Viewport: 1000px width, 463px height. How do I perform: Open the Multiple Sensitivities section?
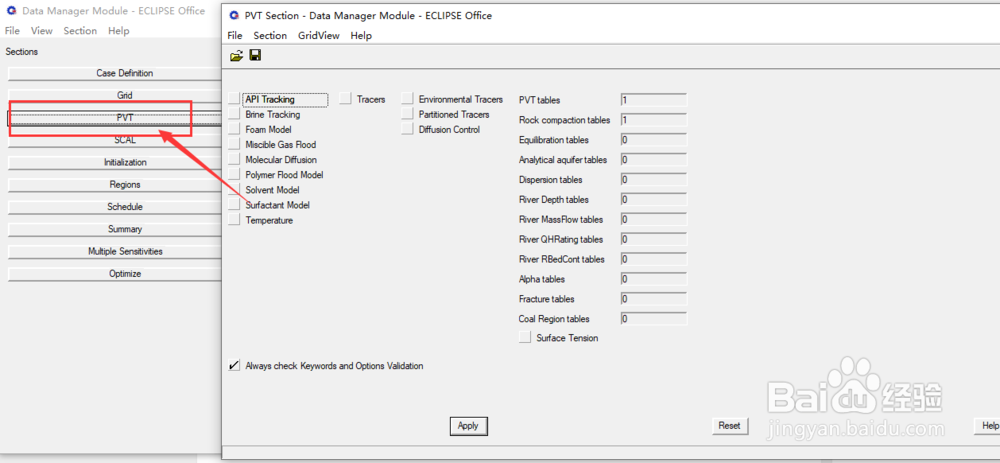pyautogui.click(x=115, y=251)
